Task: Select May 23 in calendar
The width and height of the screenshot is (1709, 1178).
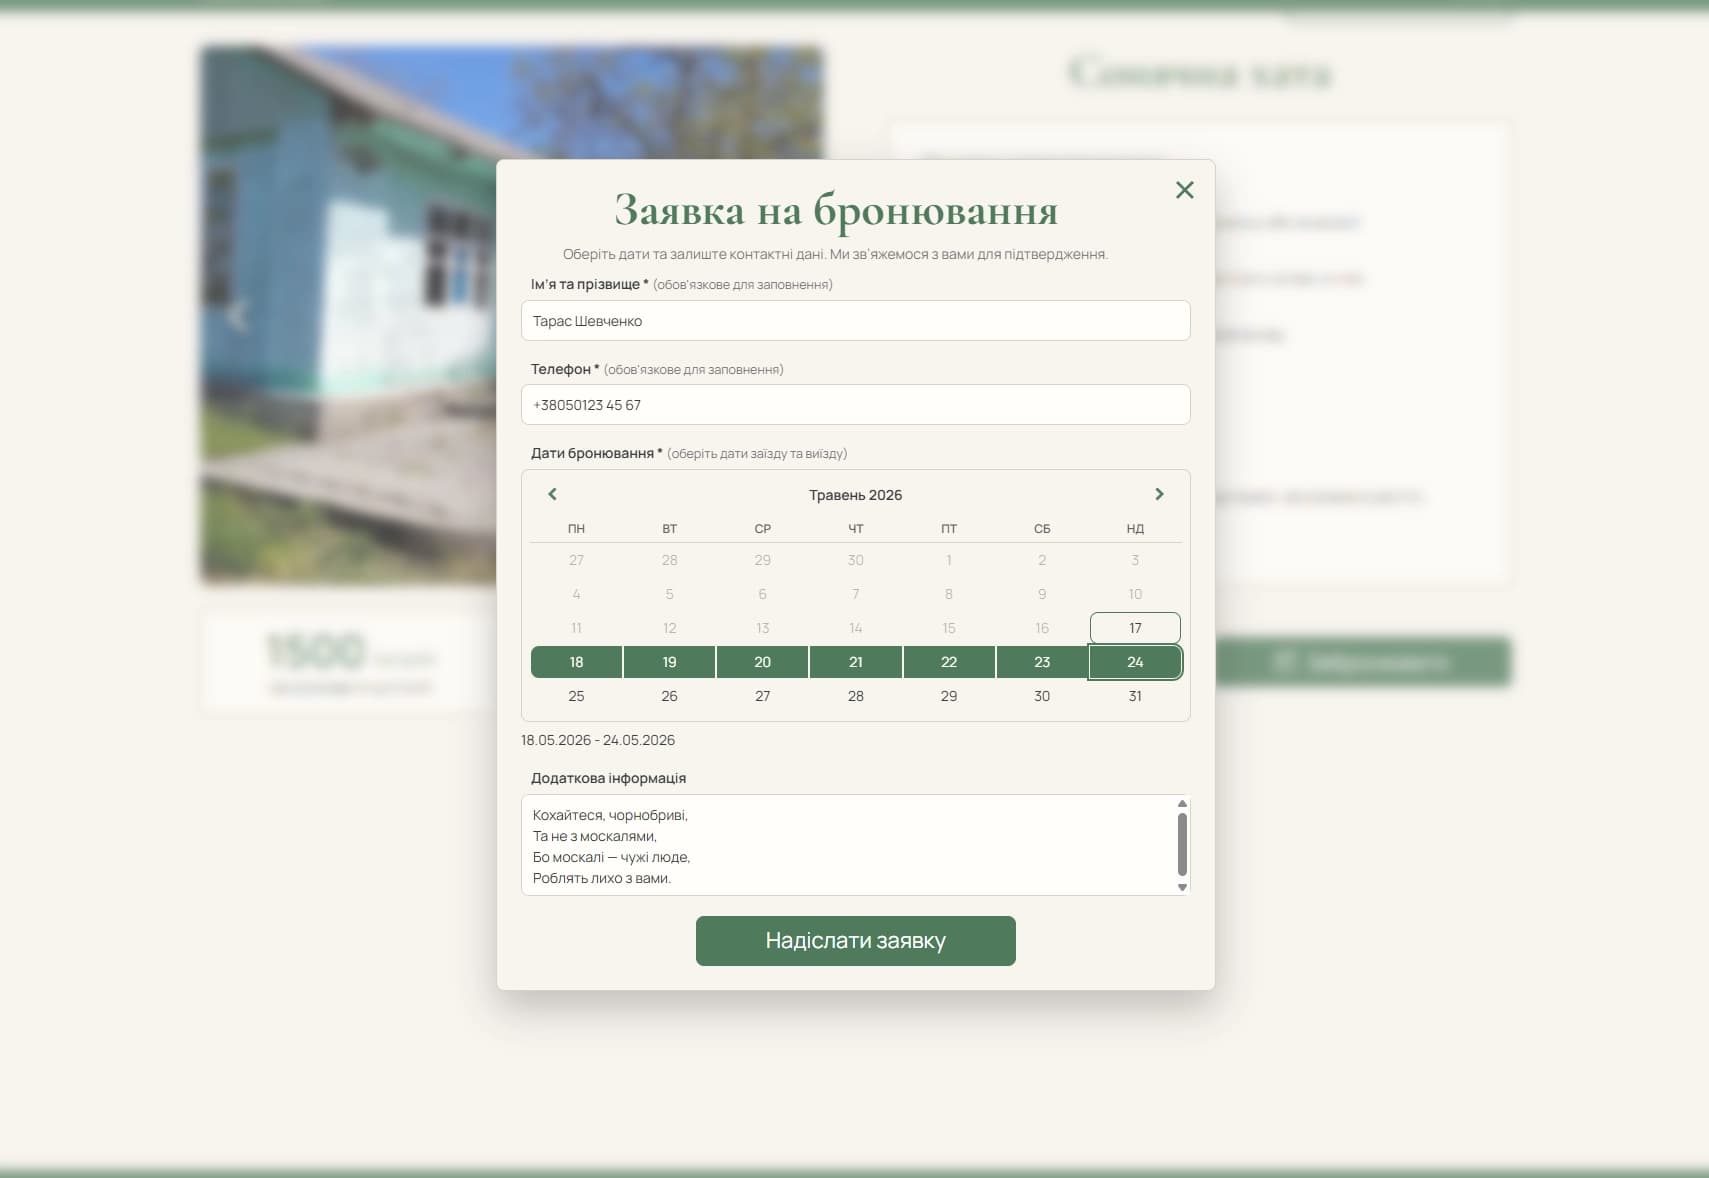Action: pos(1042,662)
